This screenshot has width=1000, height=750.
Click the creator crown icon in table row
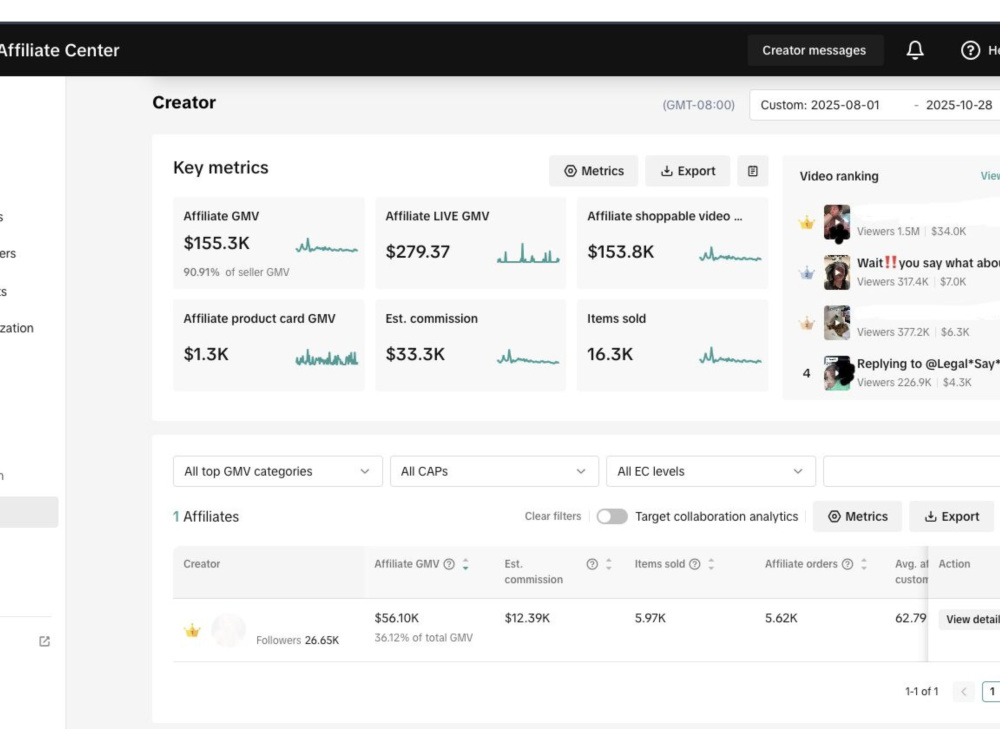click(192, 631)
